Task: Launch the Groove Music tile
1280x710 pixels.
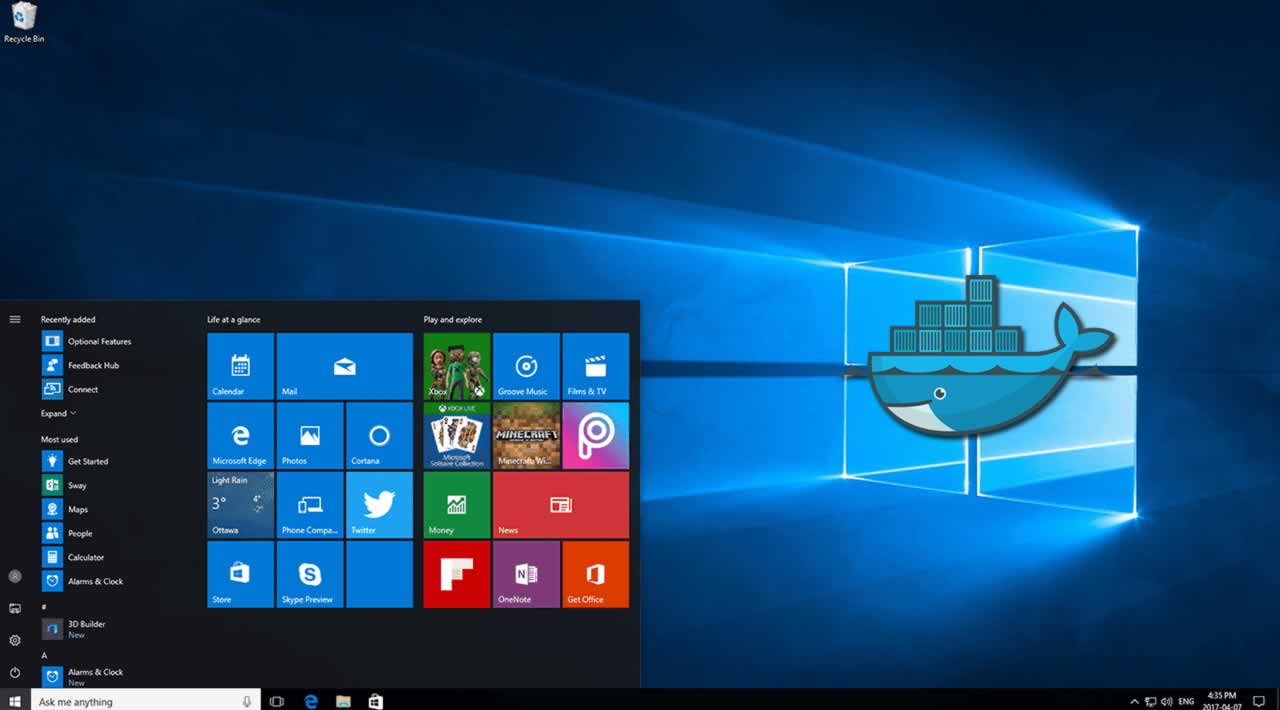Action: (526, 366)
